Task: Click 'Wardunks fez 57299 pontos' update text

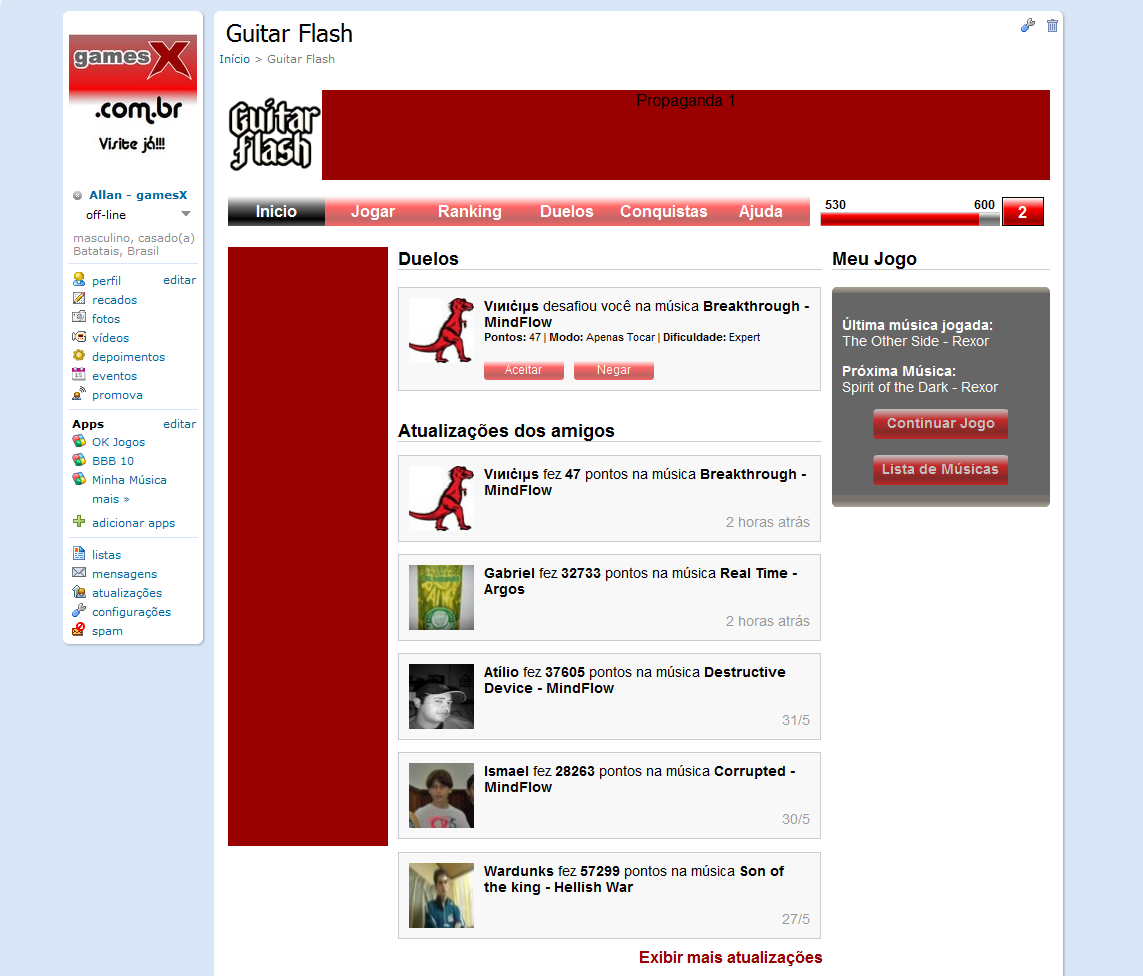Action: [634, 879]
